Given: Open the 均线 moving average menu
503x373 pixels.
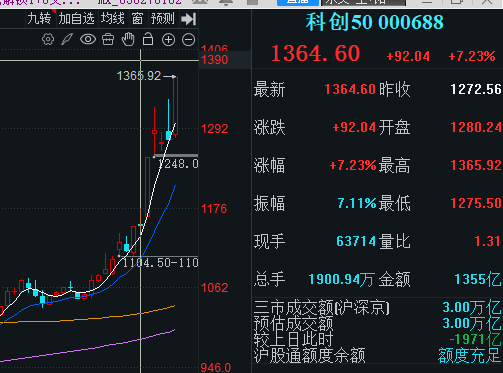Looking at the screenshot, I should point(113,19).
